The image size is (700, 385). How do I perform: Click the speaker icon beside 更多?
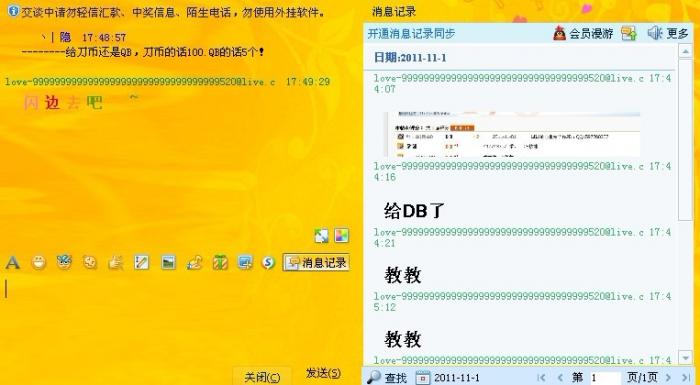654,33
